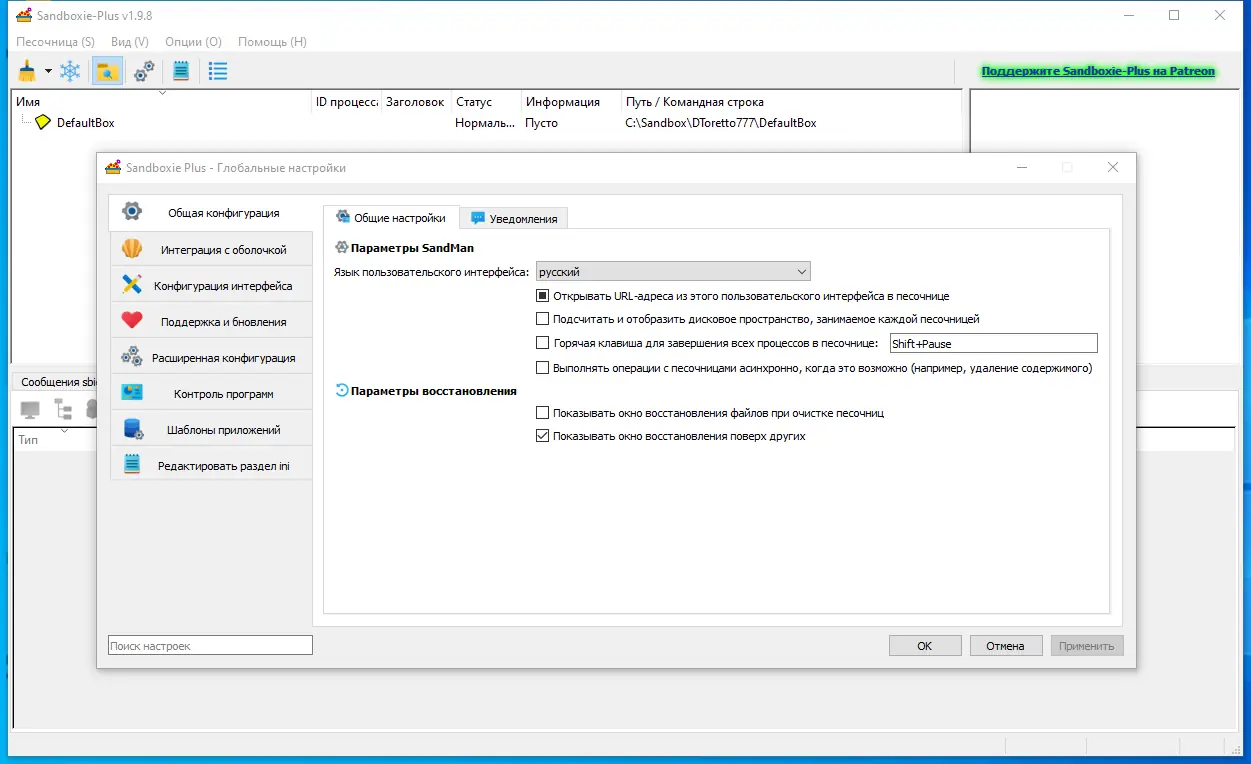Click the shell icon for Интеграция с оболочкой
The height and width of the screenshot is (764, 1251).
click(x=132, y=249)
